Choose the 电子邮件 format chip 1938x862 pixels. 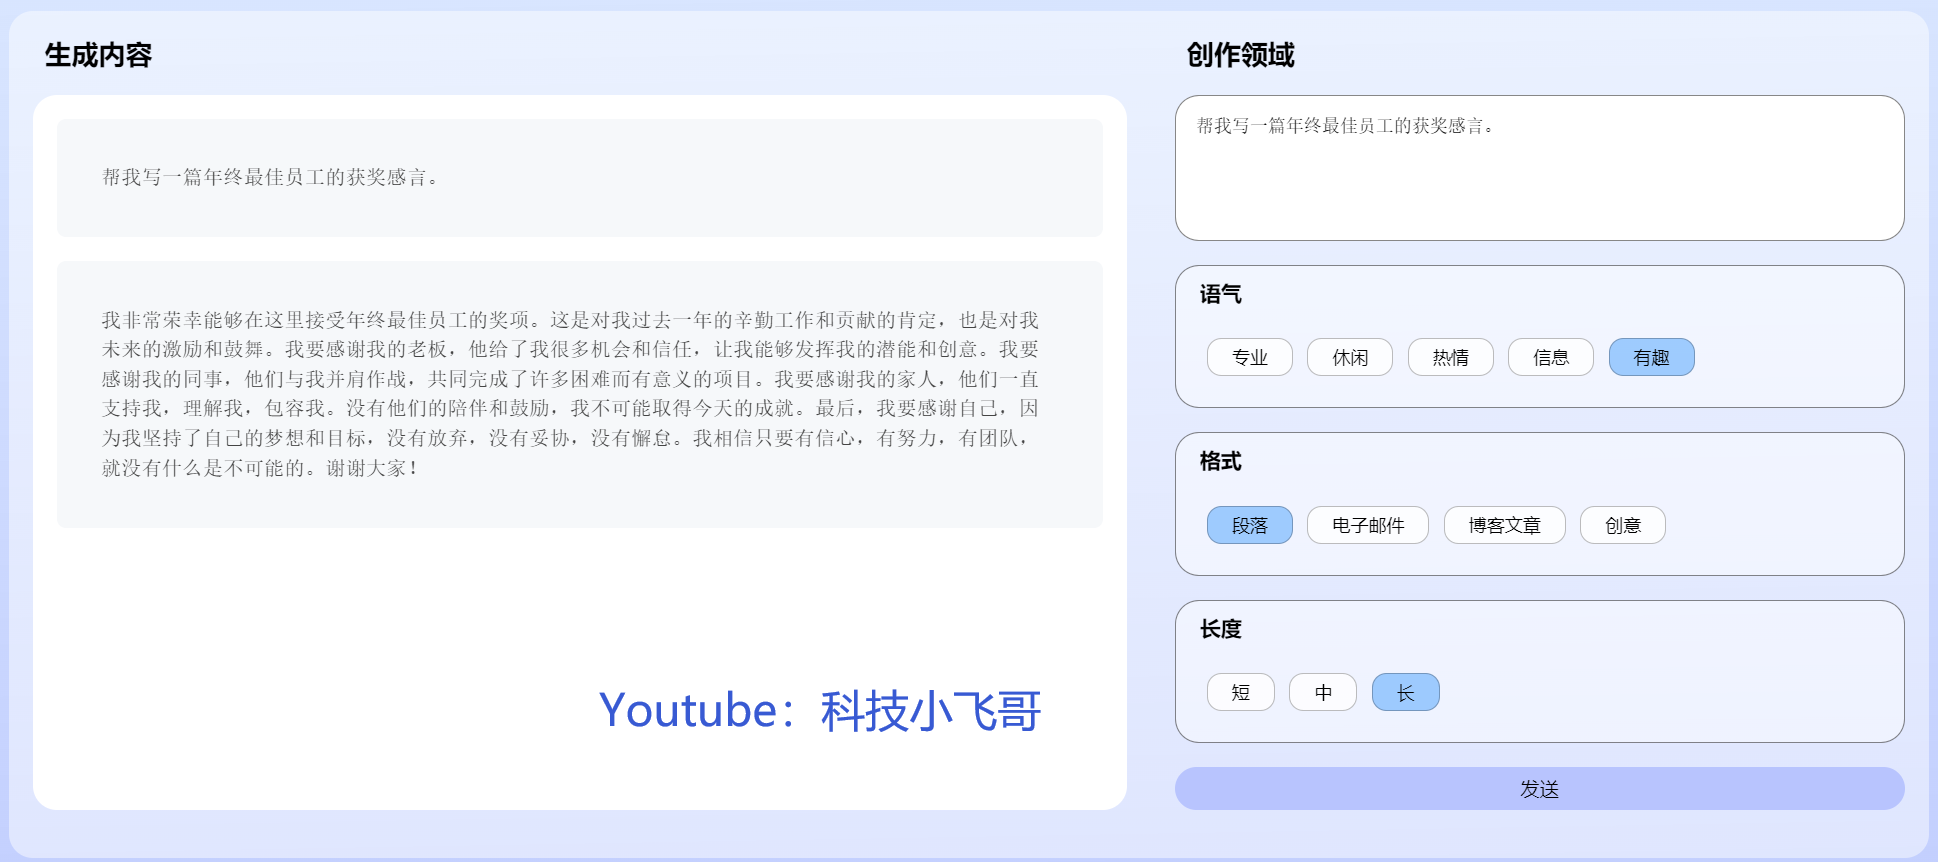click(x=1367, y=525)
